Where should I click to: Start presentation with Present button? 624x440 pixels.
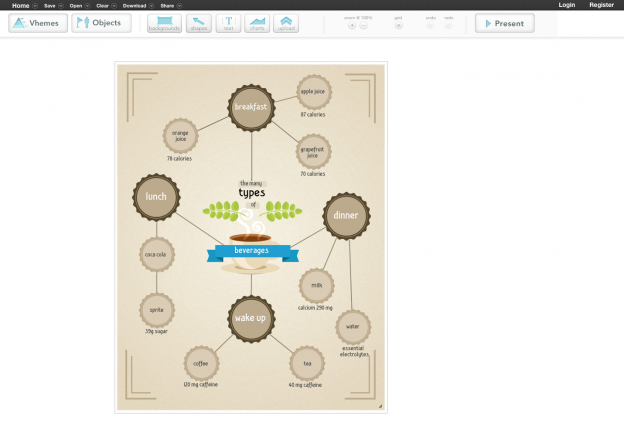pyautogui.click(x=504, y=23)
